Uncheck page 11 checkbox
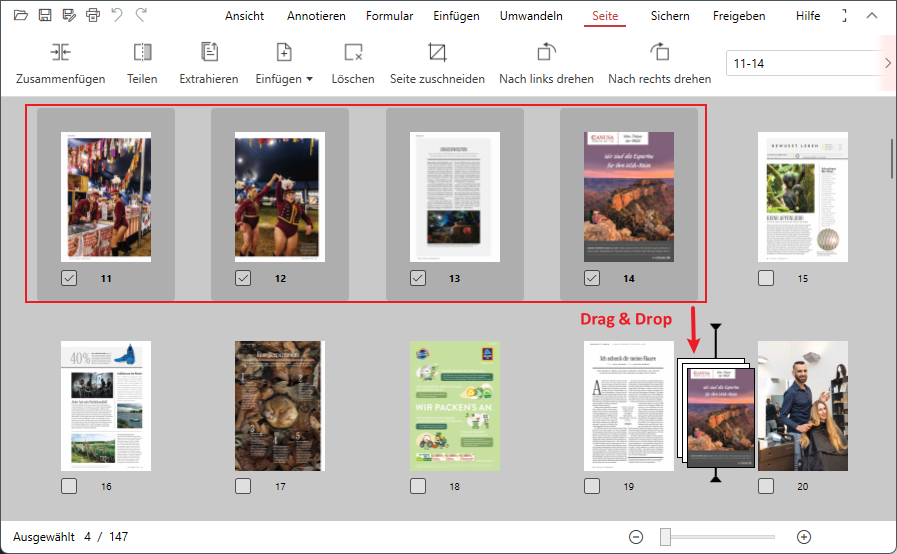Image resolution: width=897 pixels, height=554 pixels. pos(69,278)
